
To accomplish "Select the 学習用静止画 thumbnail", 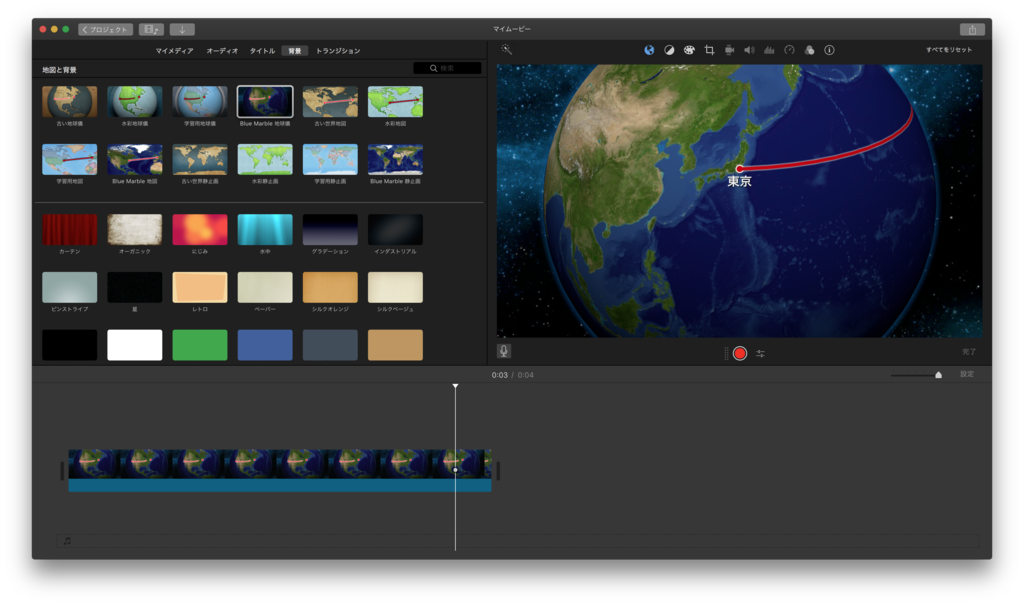I will (x=330, y=159).
